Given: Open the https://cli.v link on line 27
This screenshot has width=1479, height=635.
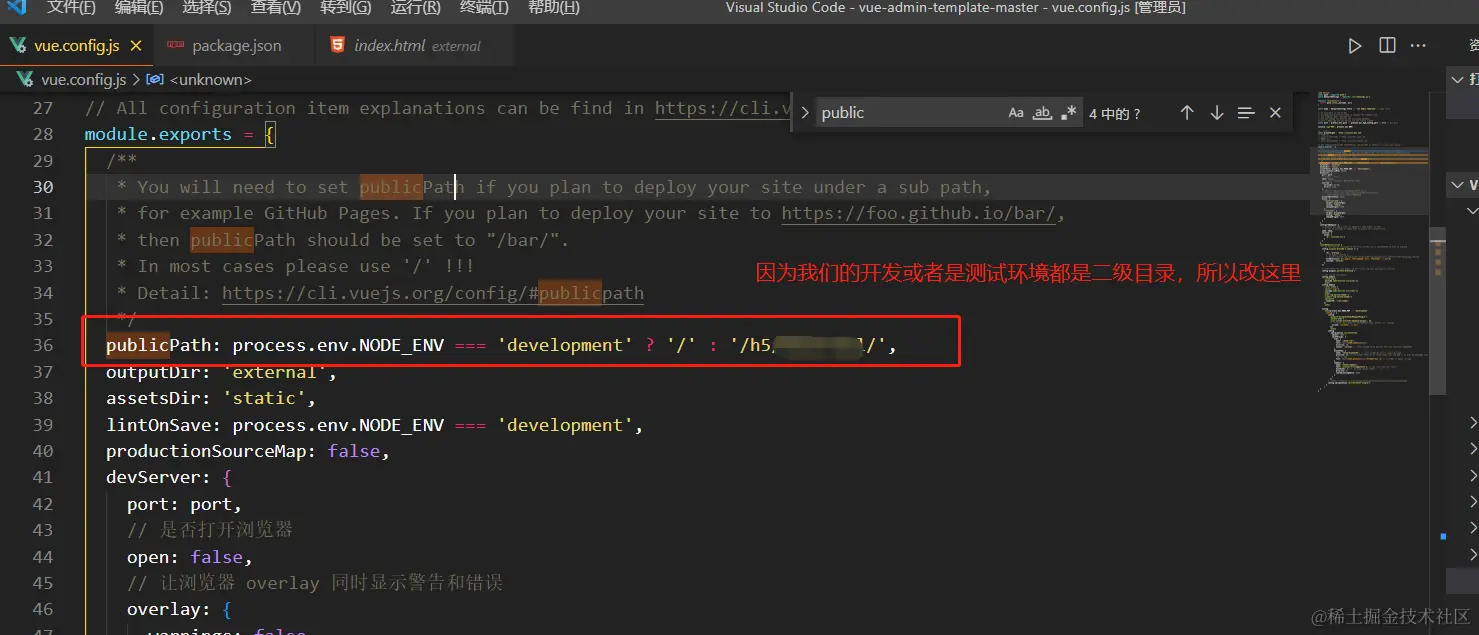Looking at the screenshot, I should (x=723, y=108).
